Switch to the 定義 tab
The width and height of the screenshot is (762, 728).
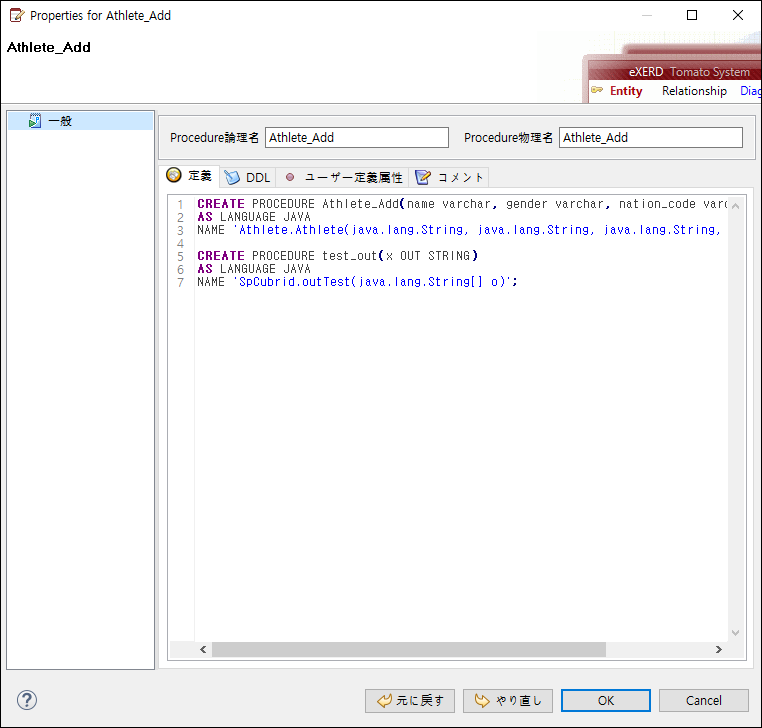(190, 176)
